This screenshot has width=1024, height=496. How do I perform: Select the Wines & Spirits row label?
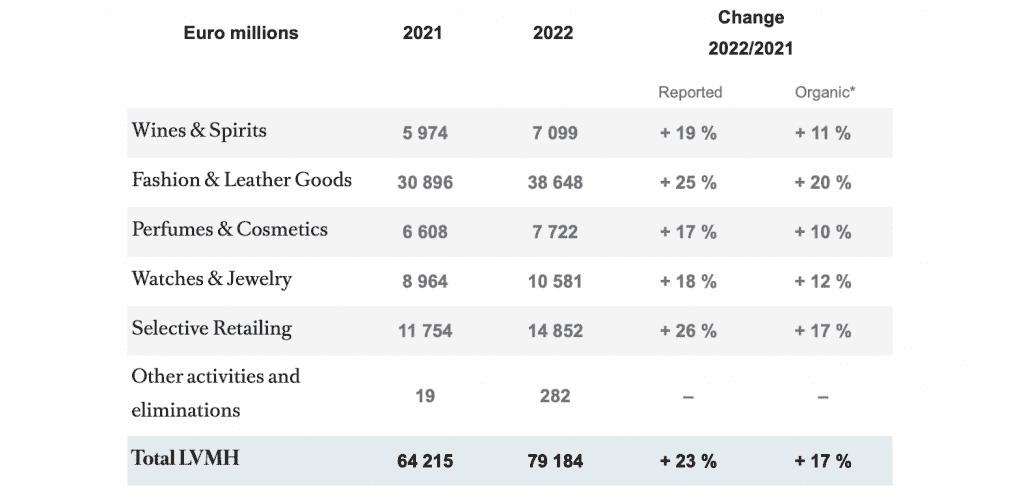(x=199, y=131)
